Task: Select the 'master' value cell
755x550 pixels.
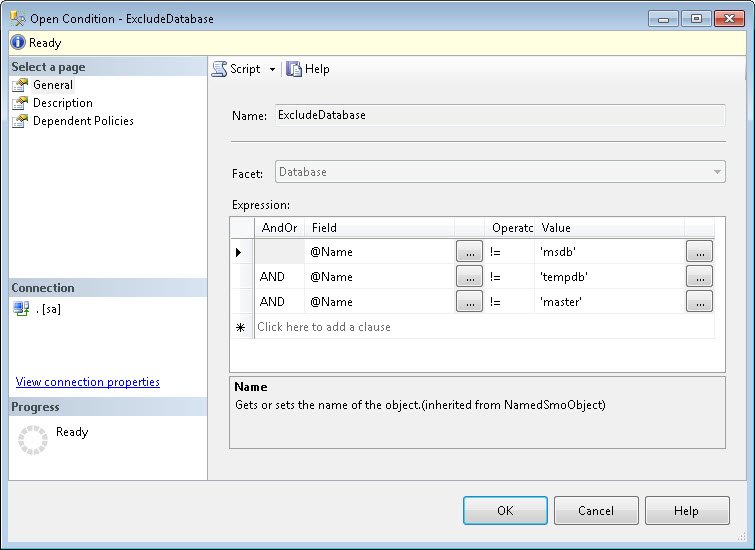Action: click(610, 301)
